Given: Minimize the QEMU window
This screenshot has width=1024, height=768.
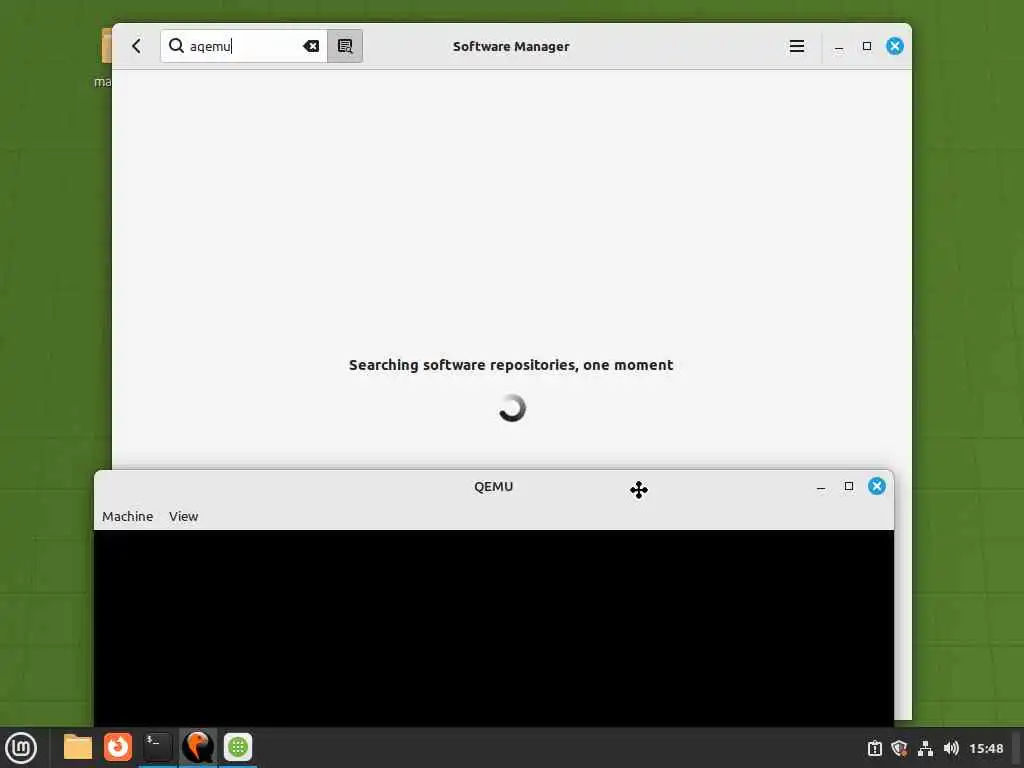Looking at the screenshot, I should (x=821, y=487).
